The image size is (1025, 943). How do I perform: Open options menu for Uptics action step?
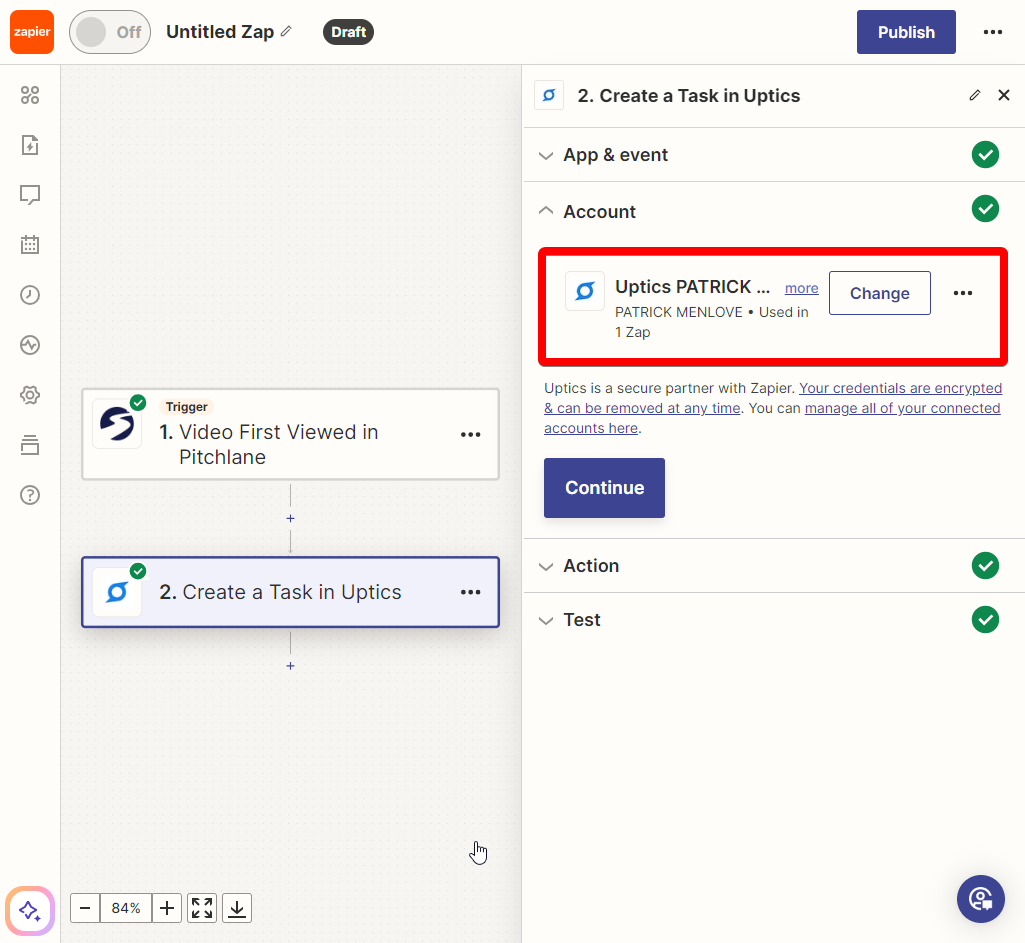pyautogui.click(x=470, y=592)
